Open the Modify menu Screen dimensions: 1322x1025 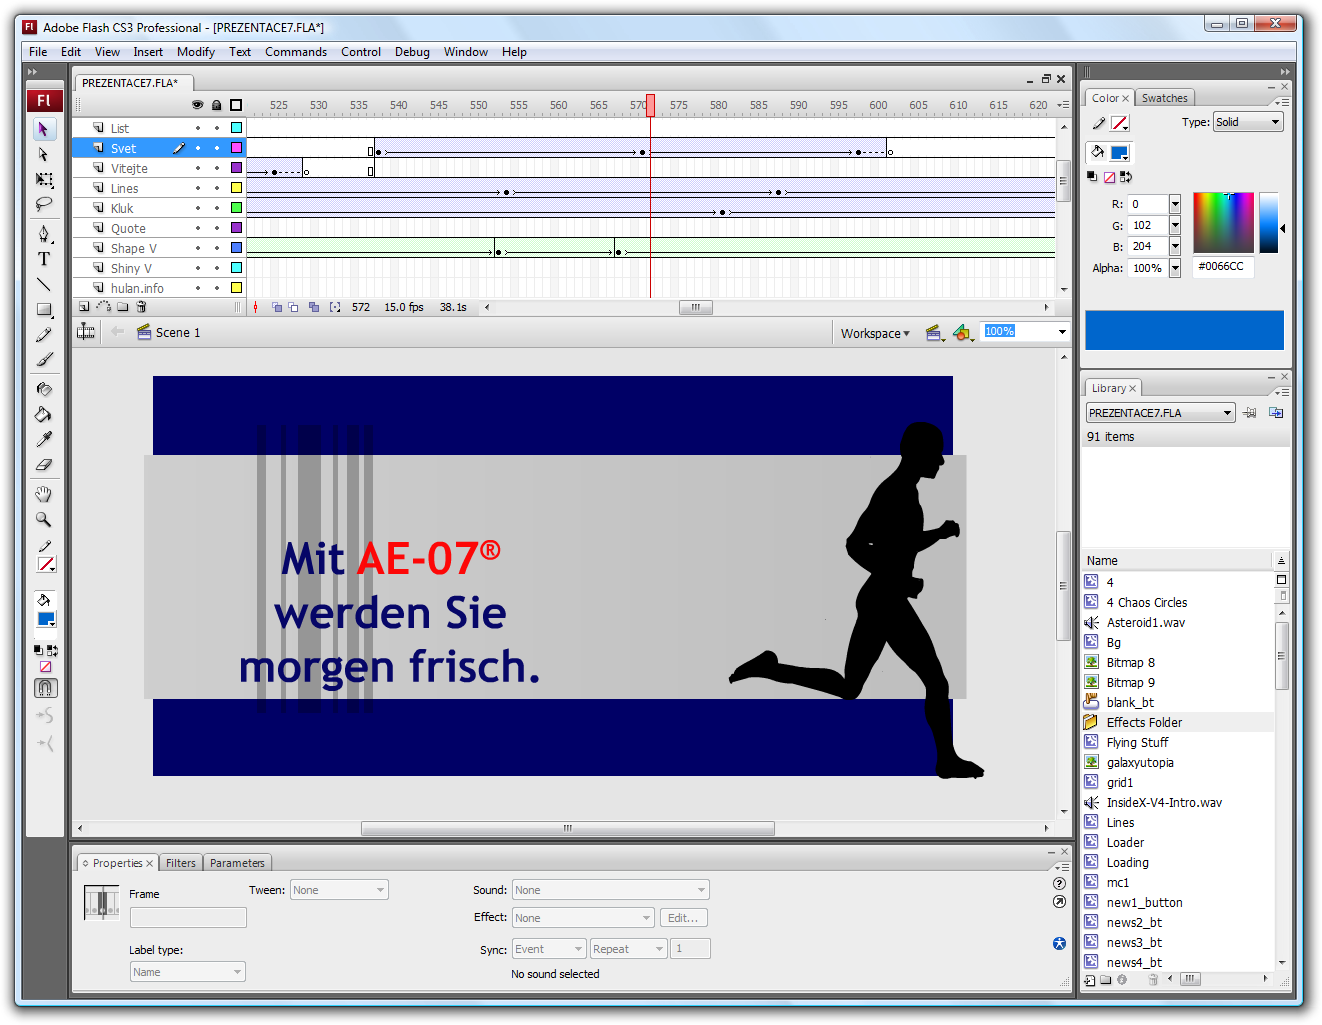point(196,52)
